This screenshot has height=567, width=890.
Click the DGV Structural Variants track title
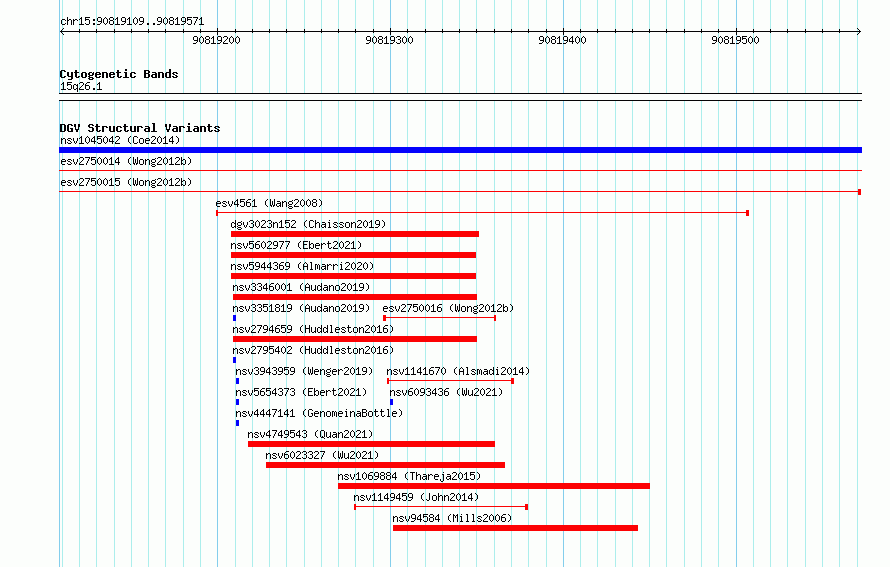(140, 128)
